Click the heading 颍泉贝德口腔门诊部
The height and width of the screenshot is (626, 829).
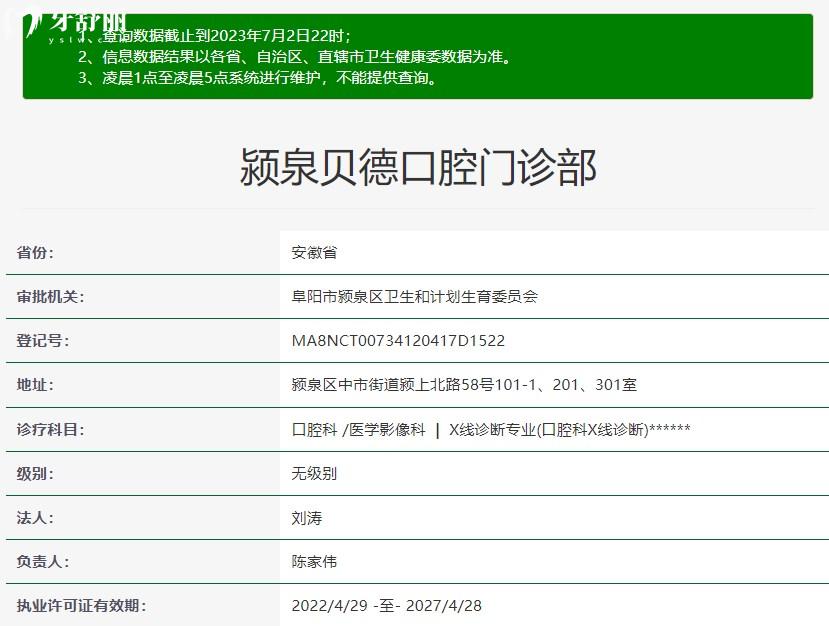click(418, 168)
